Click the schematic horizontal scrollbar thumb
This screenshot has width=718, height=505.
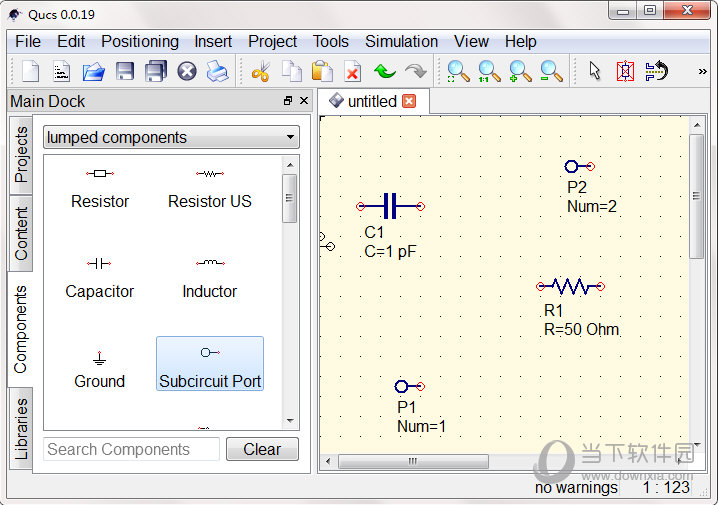tap(413, 461)
